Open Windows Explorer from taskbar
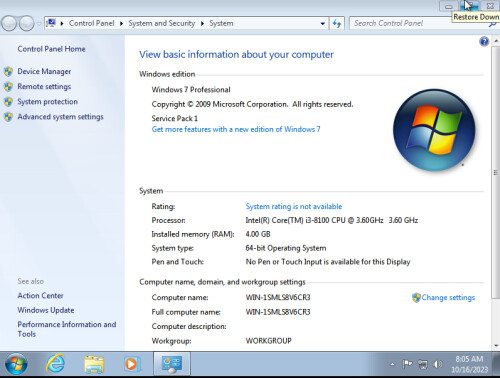 coord(94,364)
